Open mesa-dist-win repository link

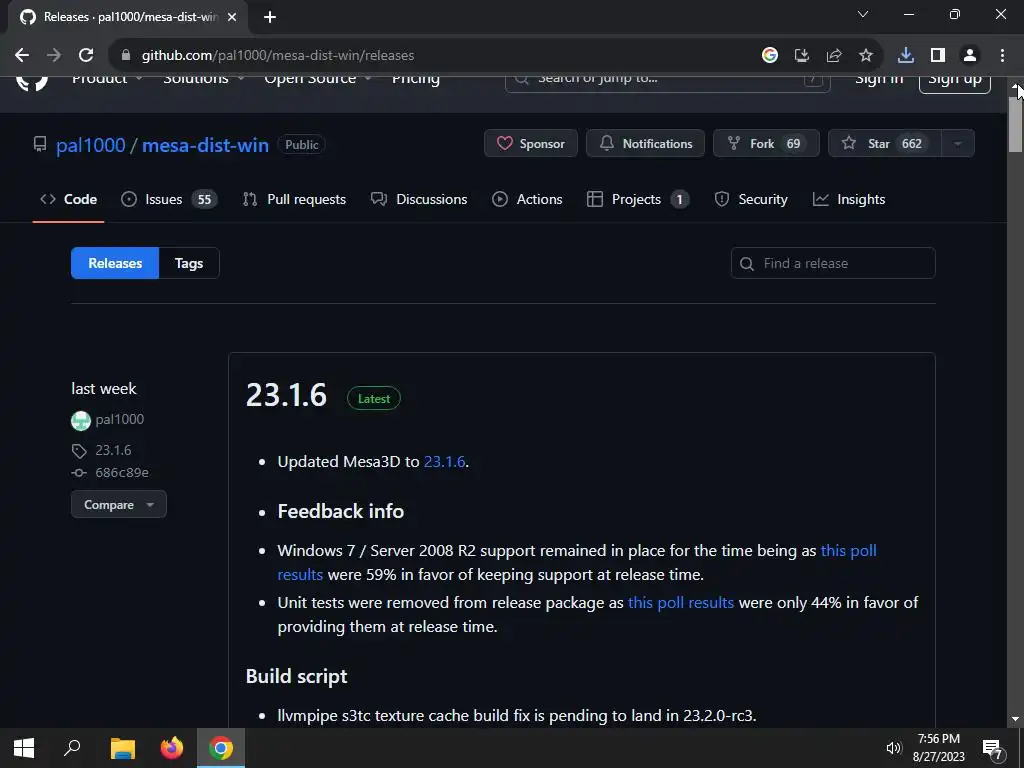(x=205, y=145)
